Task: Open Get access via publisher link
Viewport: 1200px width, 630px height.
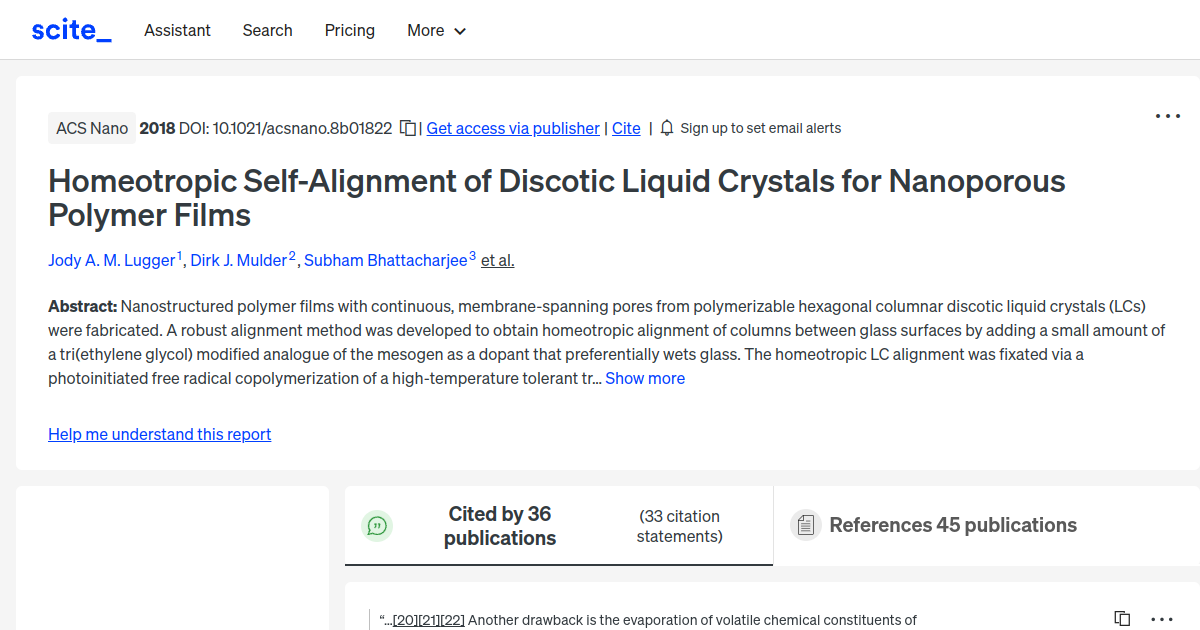Action: (x=512, y=128)
